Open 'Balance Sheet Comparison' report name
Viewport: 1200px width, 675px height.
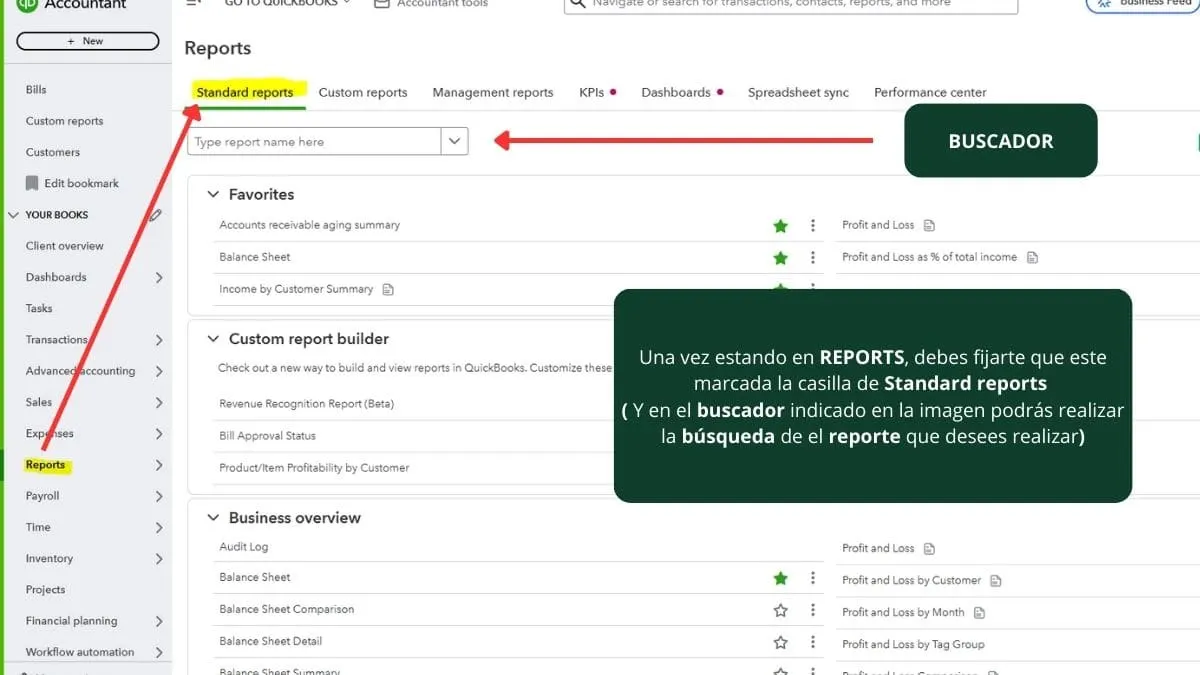pos(286,609)
